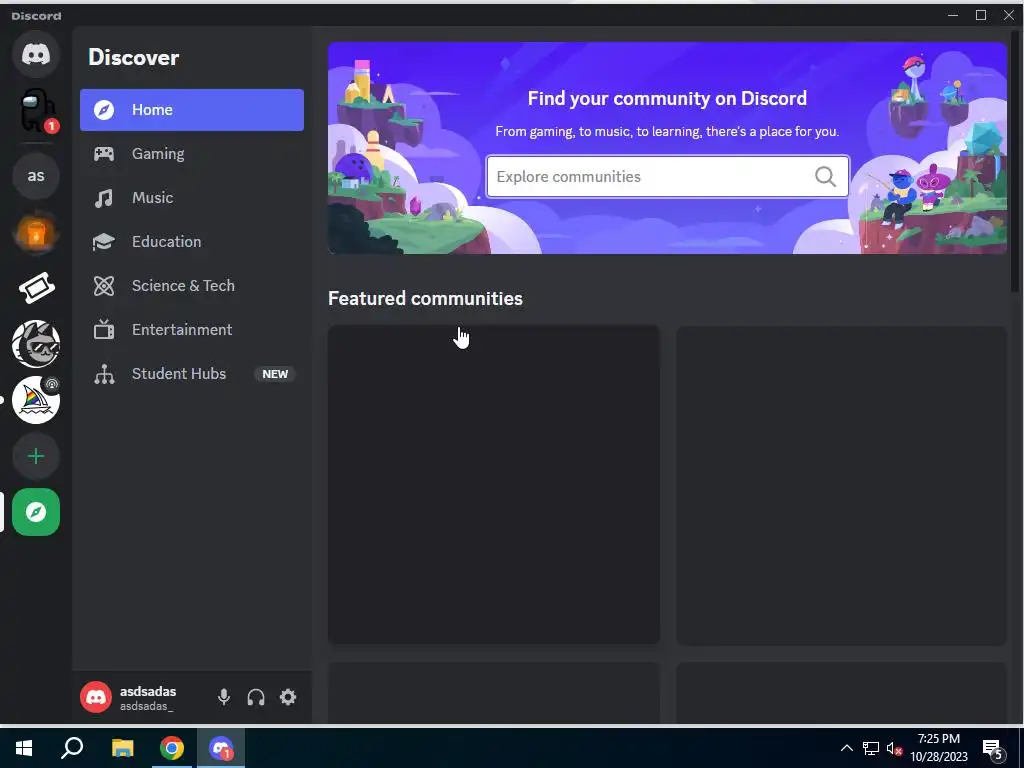Screen dimensions: 1024x768
Task: Open the ticket server icon
Action: tap(36, 288)
